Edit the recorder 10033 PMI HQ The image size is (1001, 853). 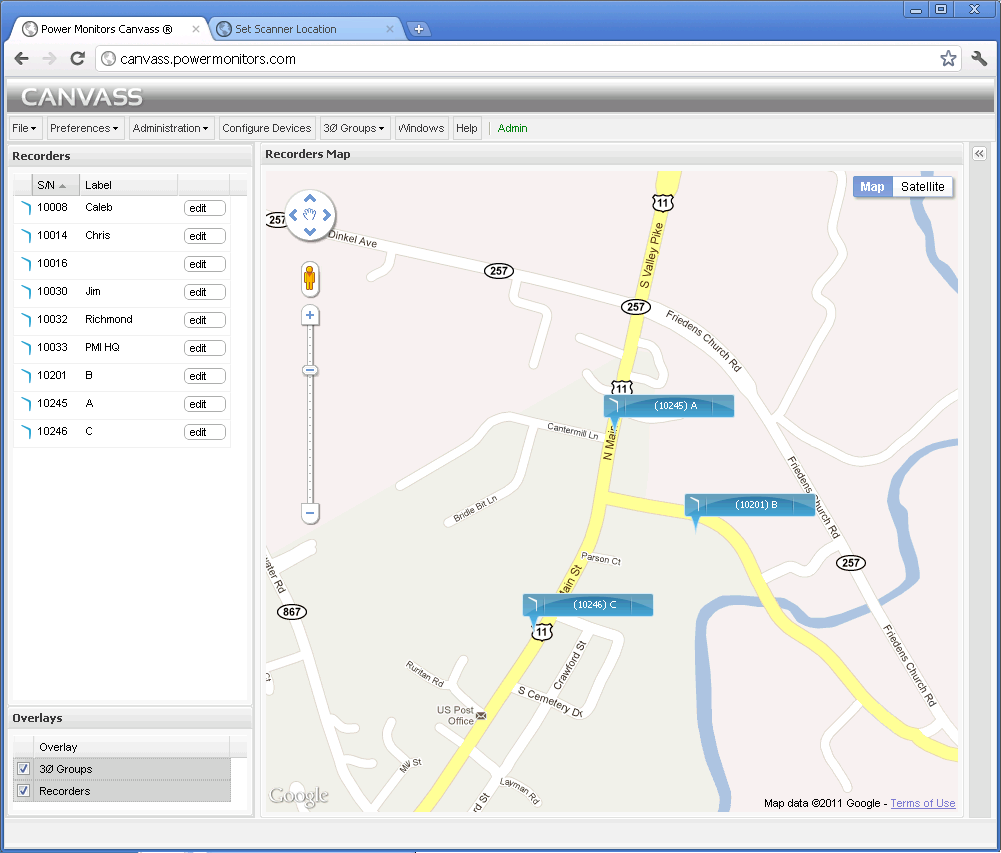(204, 348)
